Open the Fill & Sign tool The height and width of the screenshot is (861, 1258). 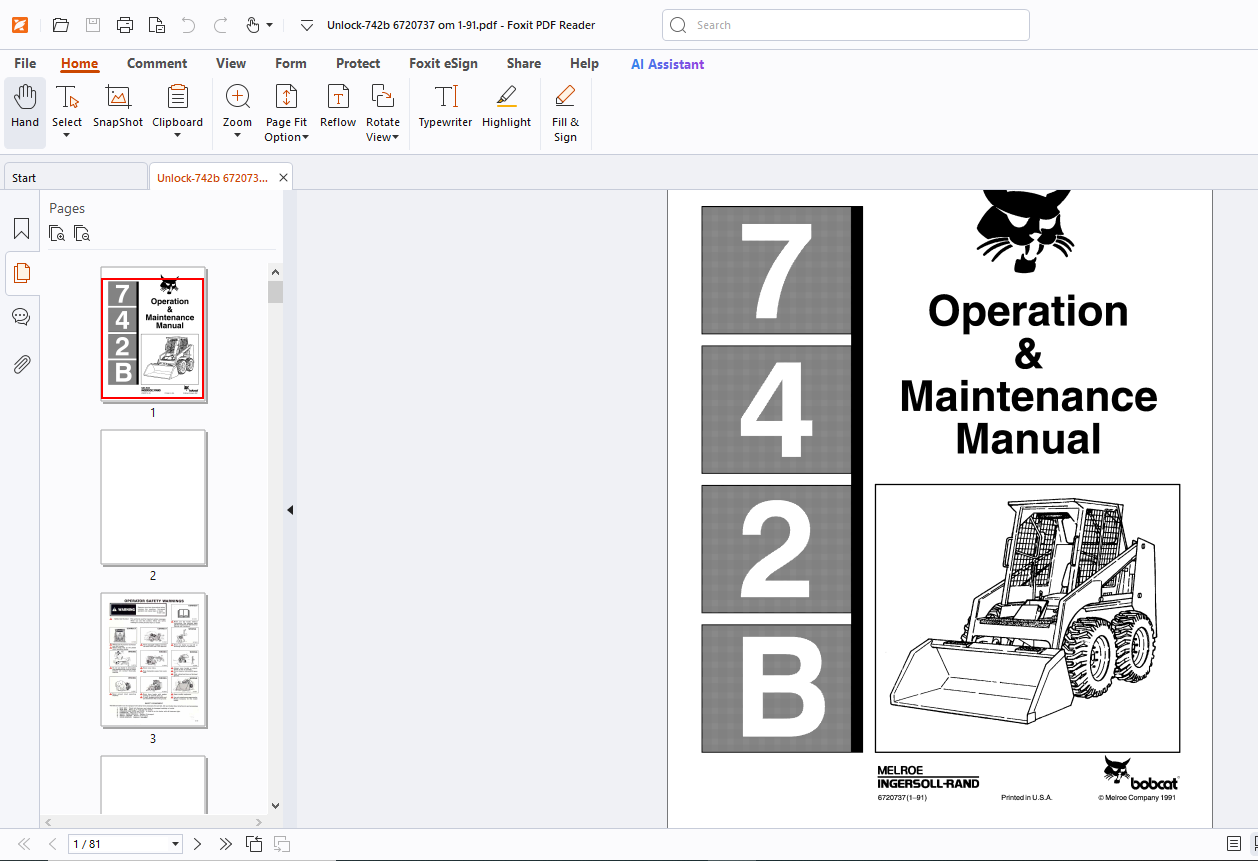[565, 113]
